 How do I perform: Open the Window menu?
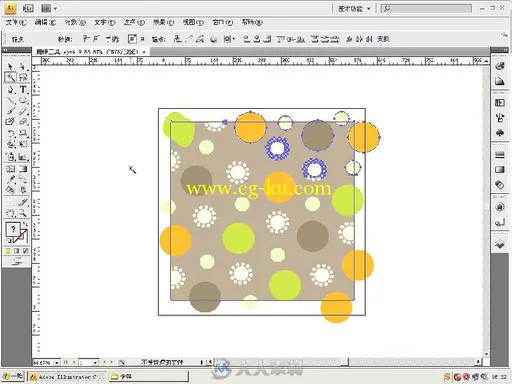click(x=223, y=22)
